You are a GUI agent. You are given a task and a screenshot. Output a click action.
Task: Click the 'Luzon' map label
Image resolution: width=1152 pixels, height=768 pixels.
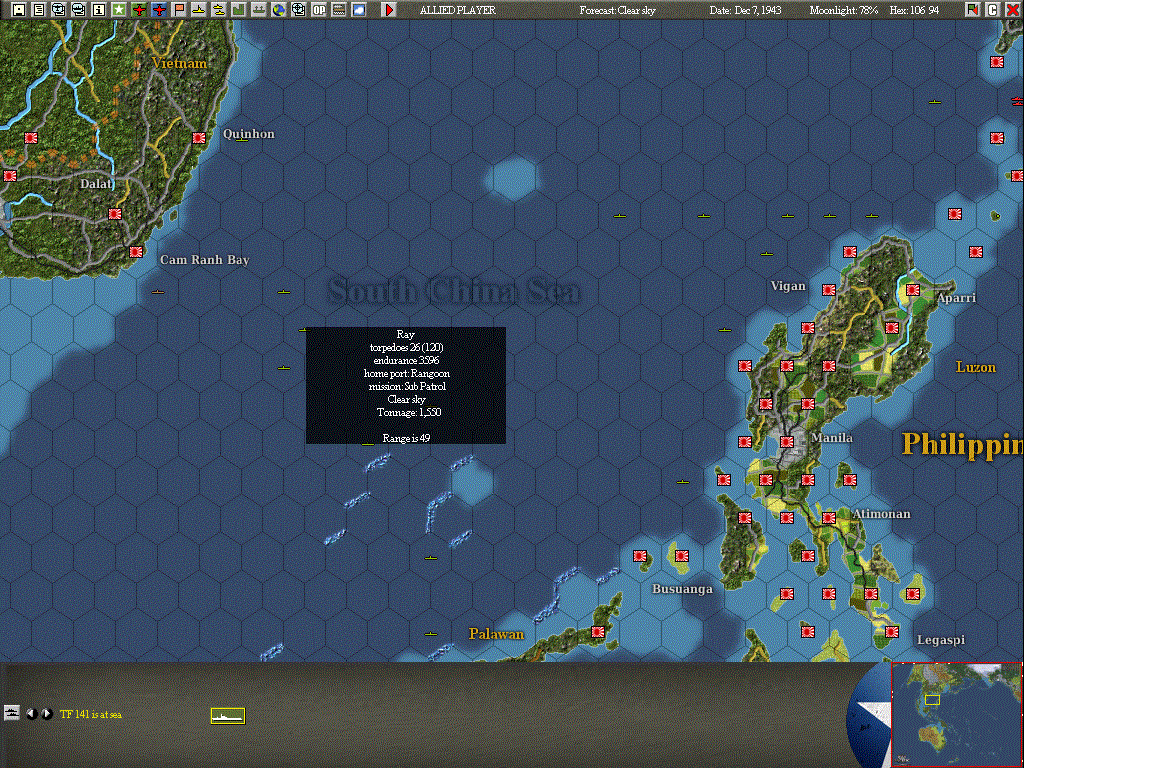pos(976,367)
